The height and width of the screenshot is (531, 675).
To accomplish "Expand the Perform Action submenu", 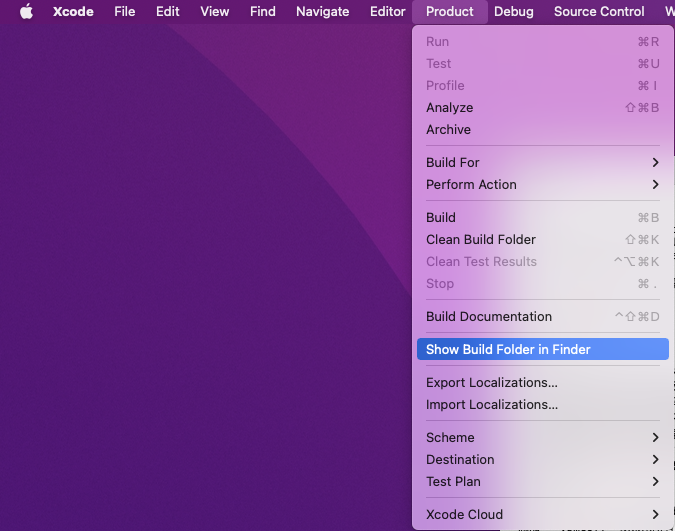I will (542, 185).
